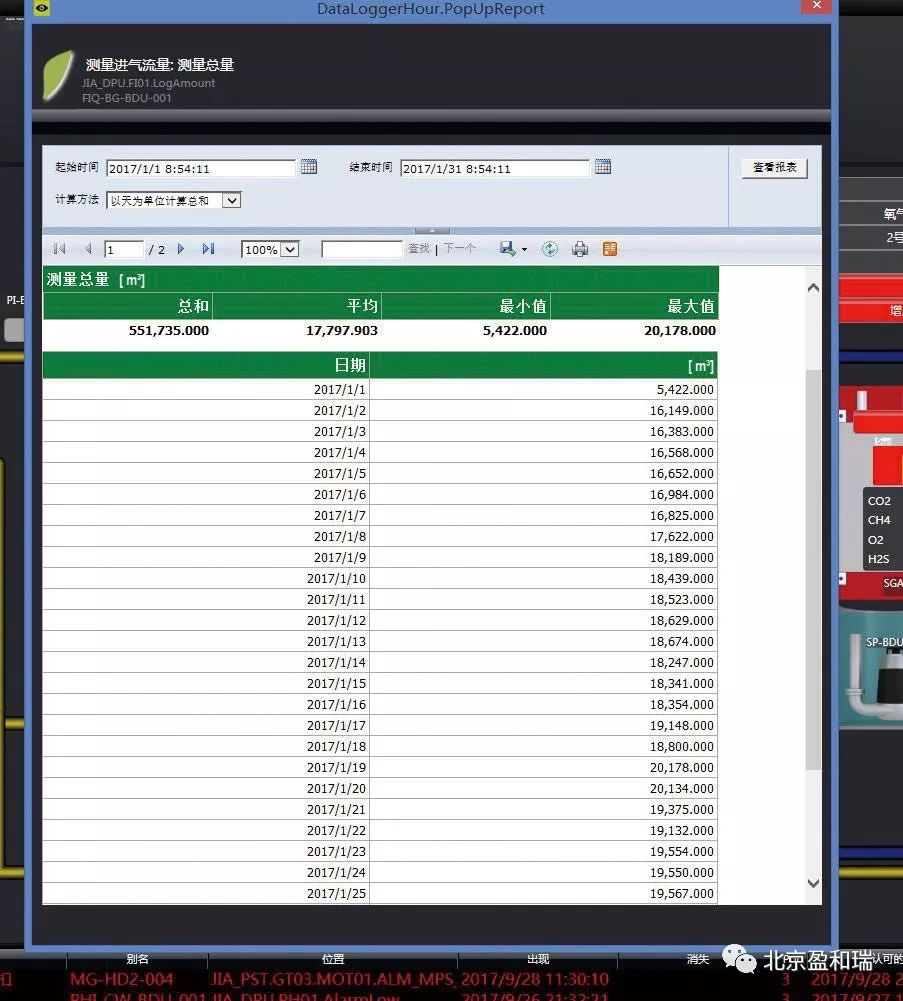Click 查找 to find text
The height and width of the screenshot is (1001, 903).
point(418,249)
